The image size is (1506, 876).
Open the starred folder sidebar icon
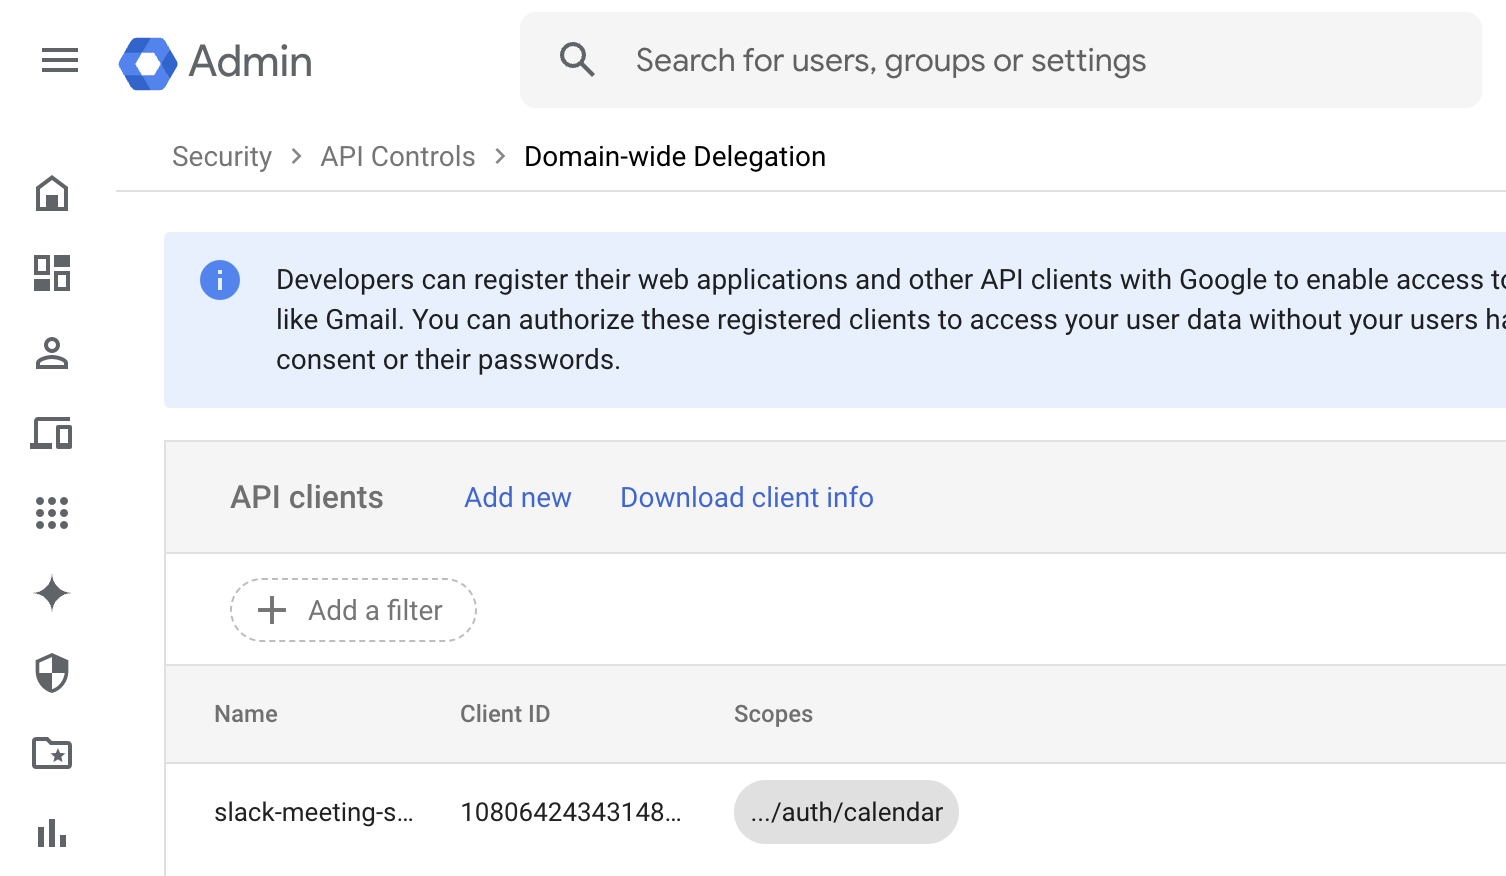52,753
